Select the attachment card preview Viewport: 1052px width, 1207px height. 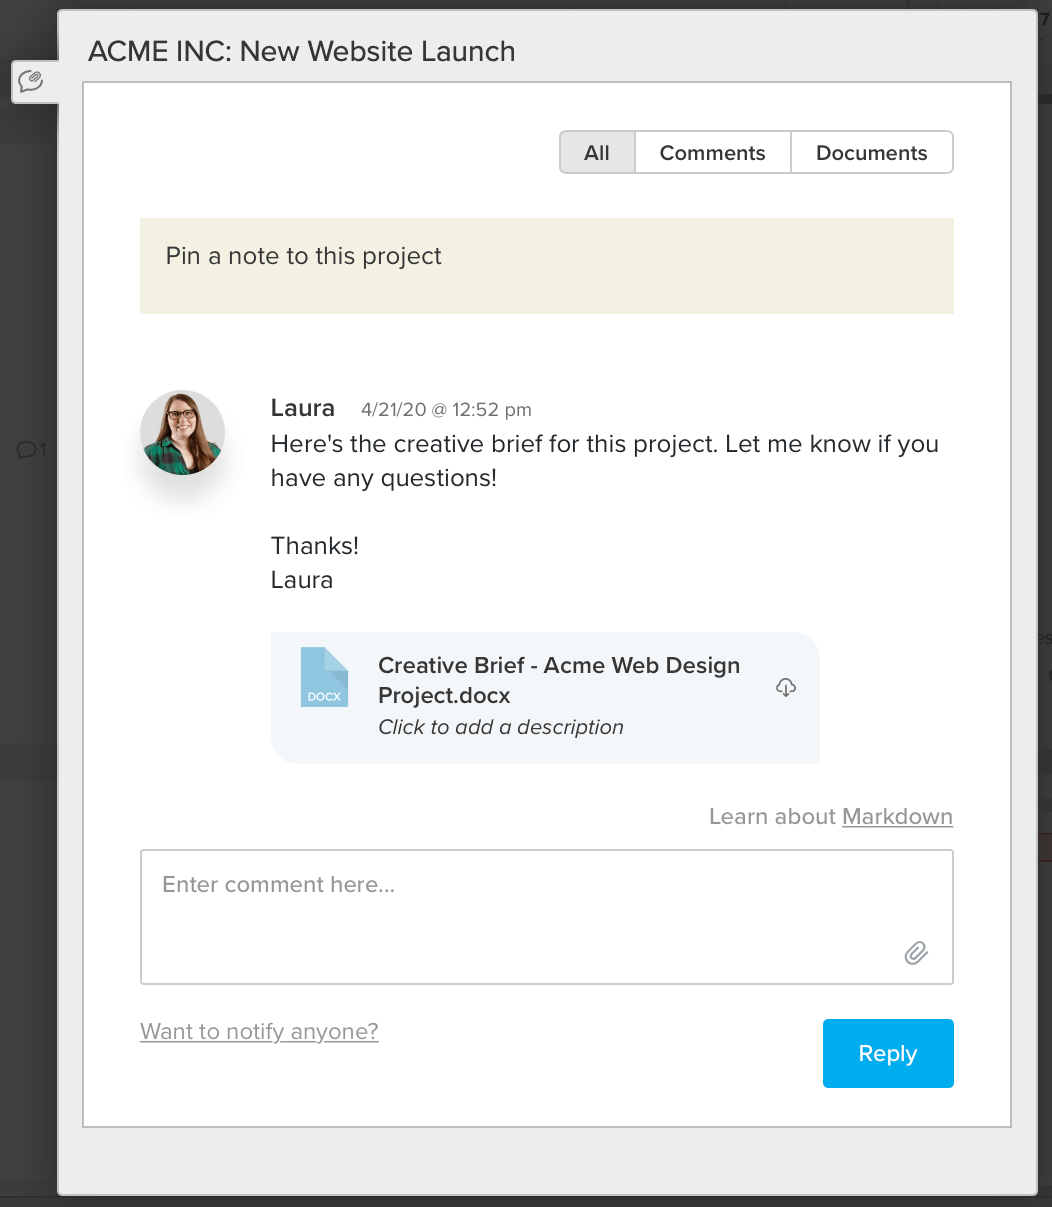click(x=545, y=697)
